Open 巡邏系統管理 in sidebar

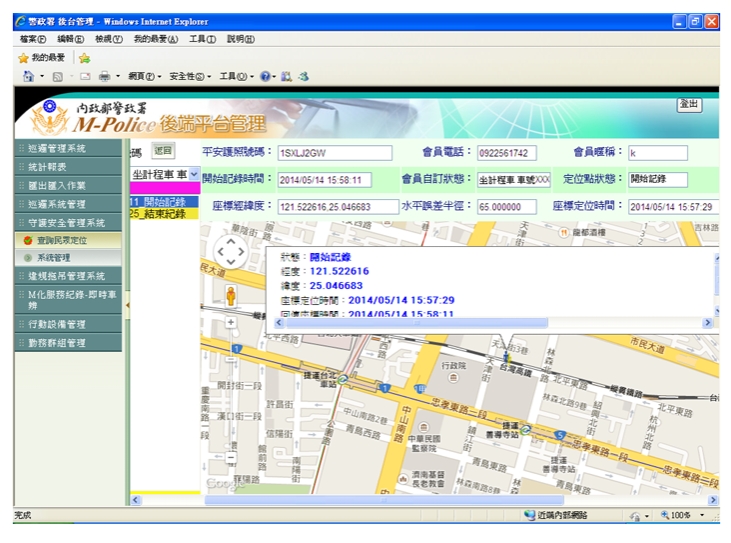pyautogui.click(x=68, y=204)
